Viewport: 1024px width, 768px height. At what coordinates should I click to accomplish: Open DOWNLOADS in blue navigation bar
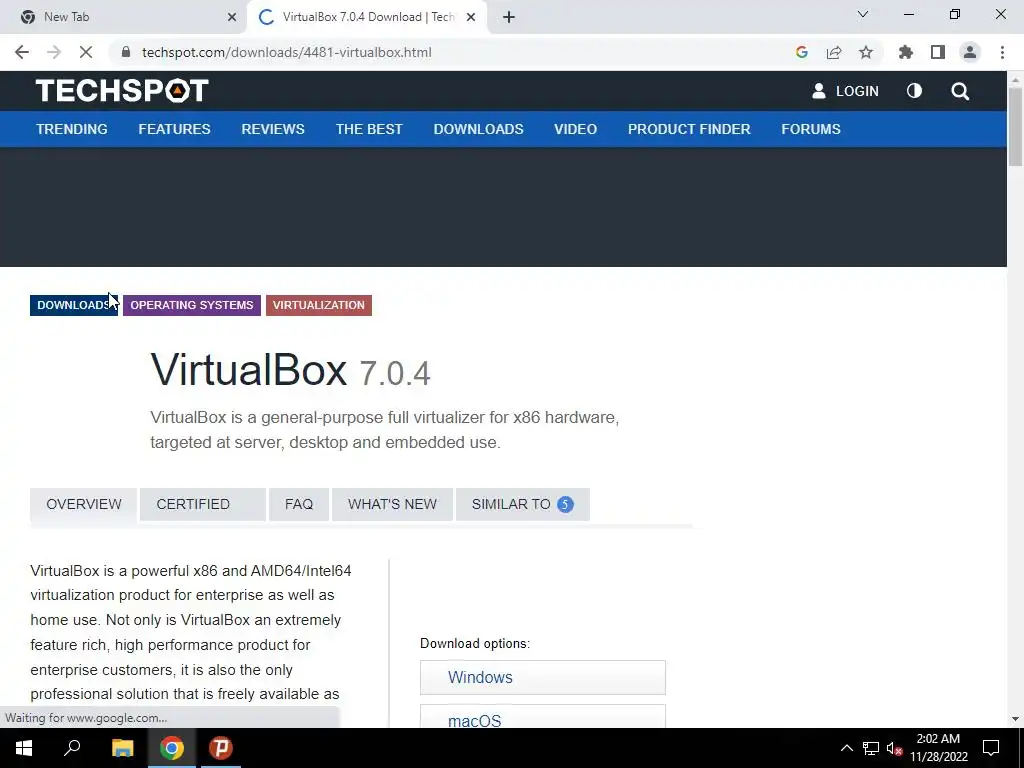point(479,129)
